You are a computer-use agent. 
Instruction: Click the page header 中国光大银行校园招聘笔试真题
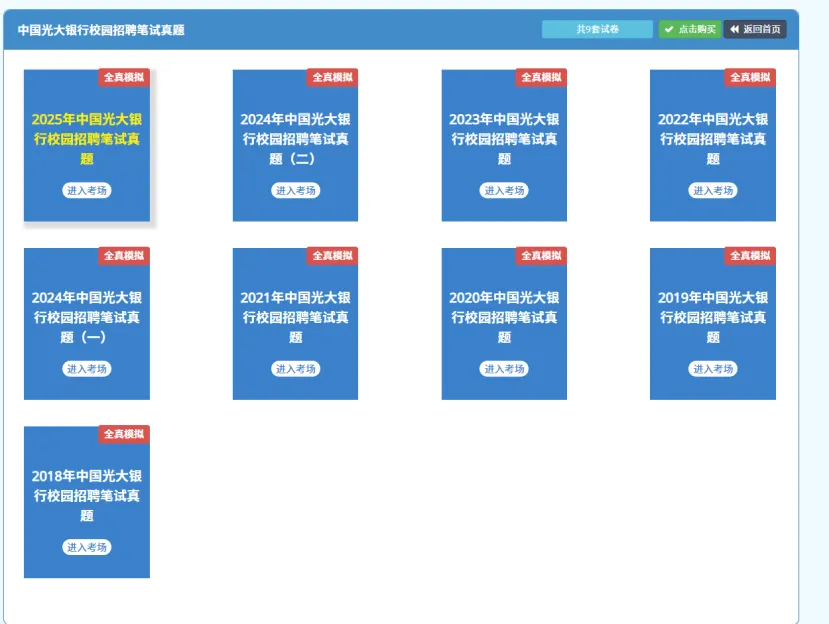(x=101, y=30)
